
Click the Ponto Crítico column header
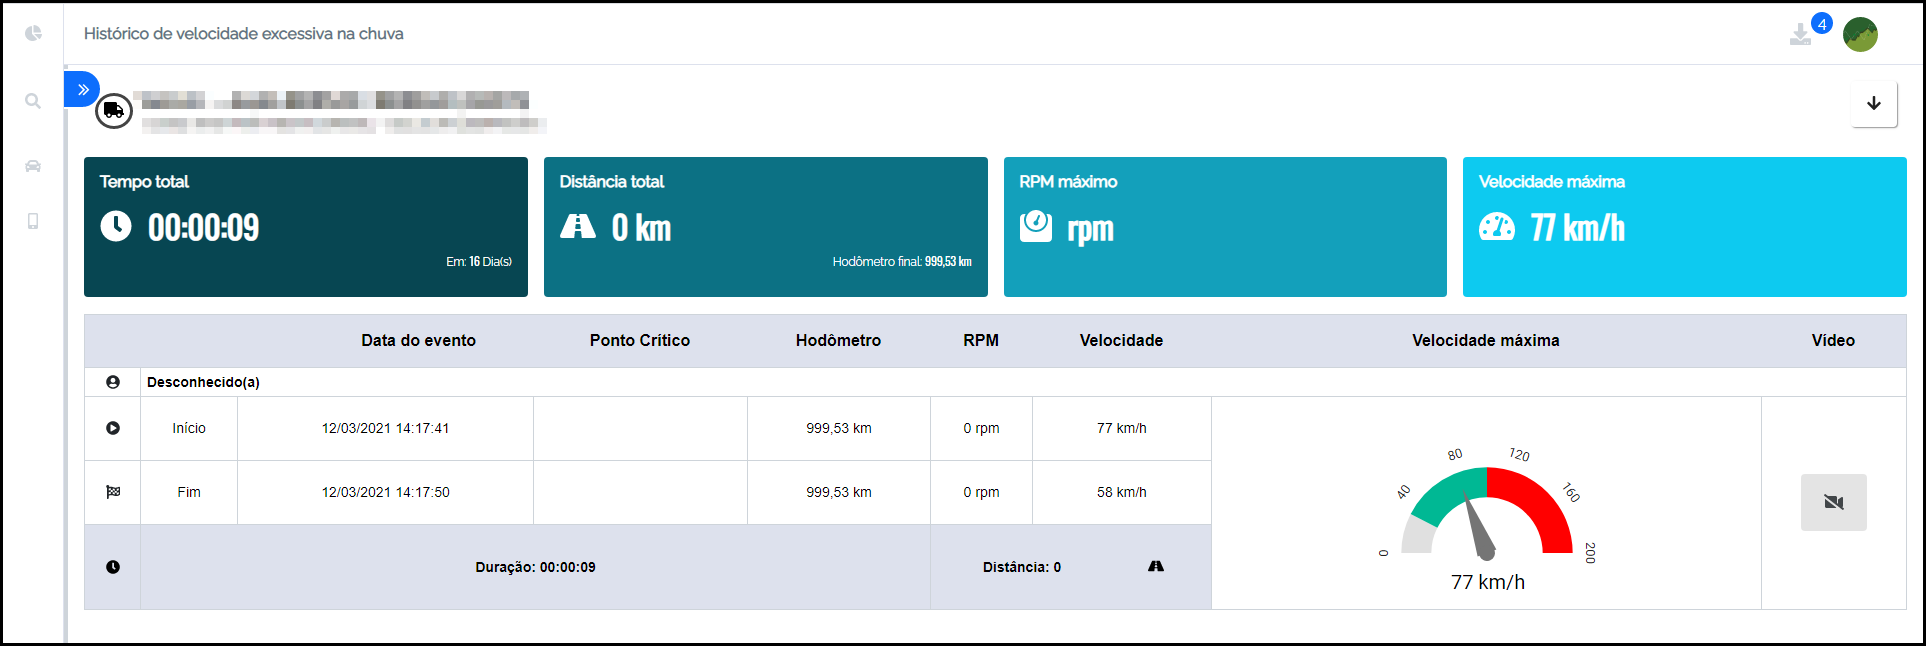coord(640,340)
